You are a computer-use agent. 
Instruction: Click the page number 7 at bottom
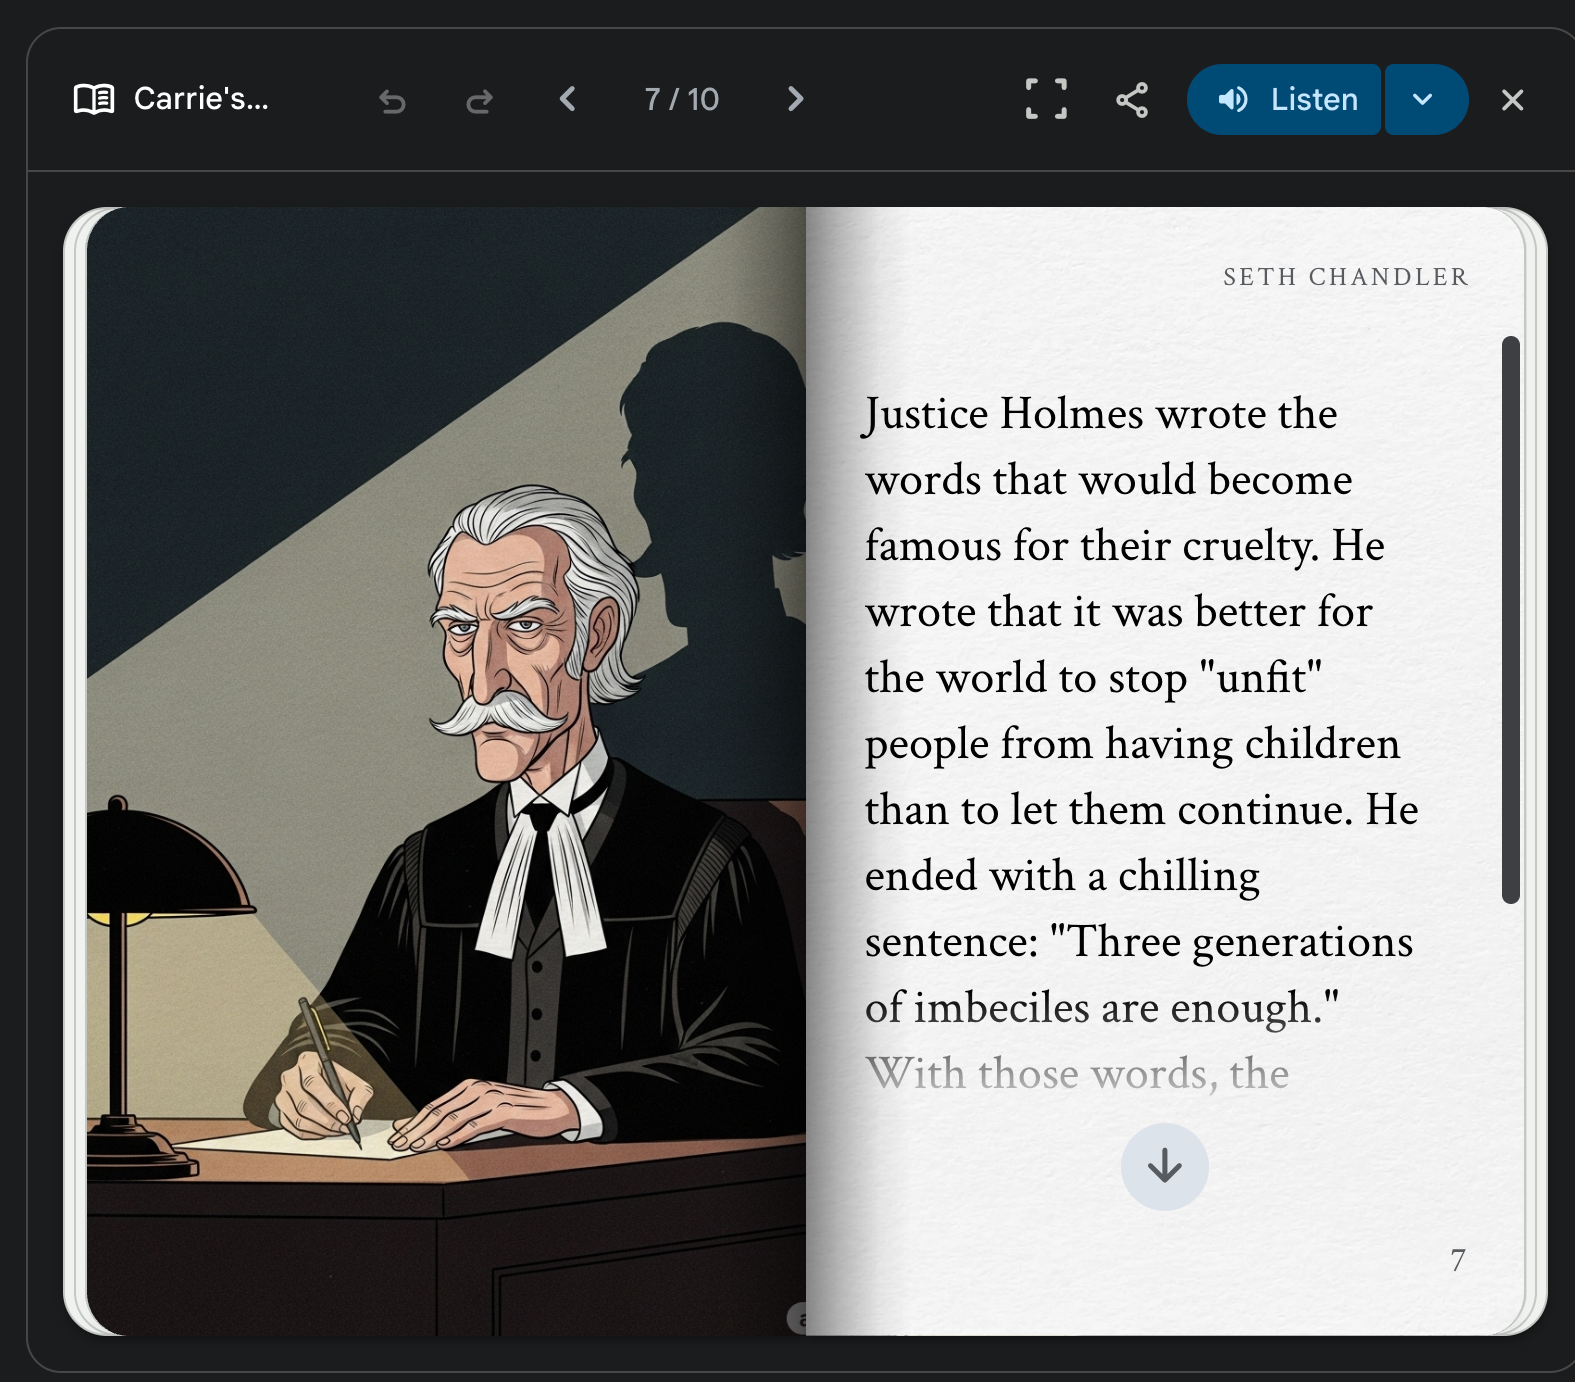click(x=1458, y=1260)
